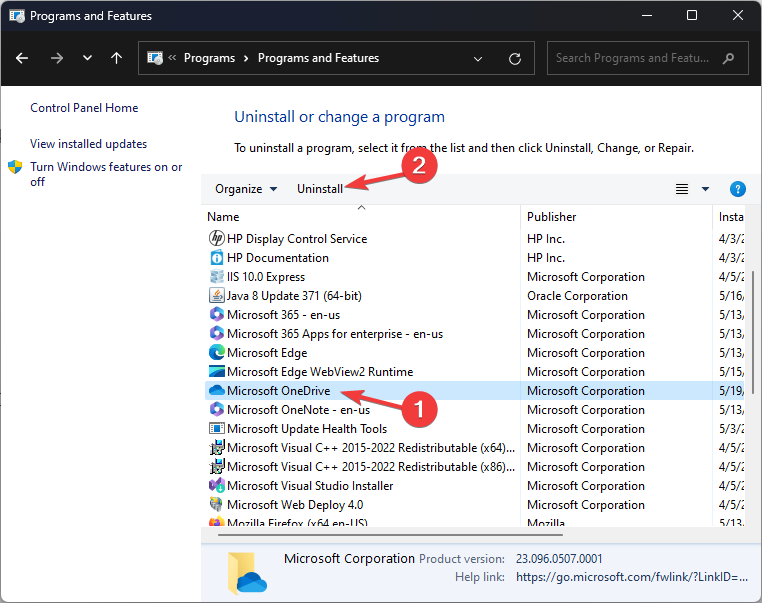This screenshot has height=603, width=762.
Task: Click the Back navigation arrow
Action: click(22, 58)
